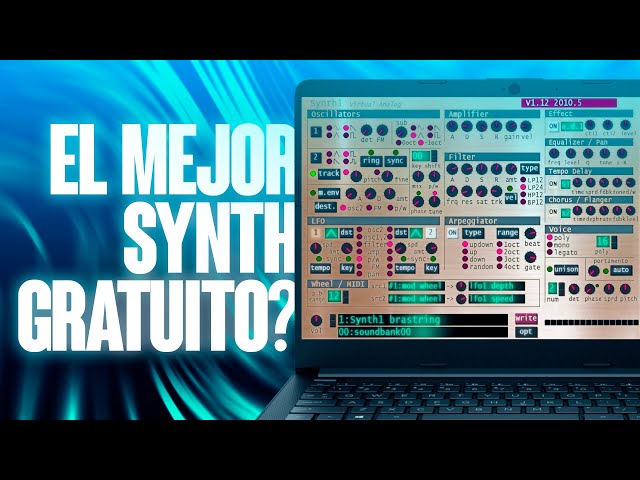Click portamento auto button

point(621,270)
